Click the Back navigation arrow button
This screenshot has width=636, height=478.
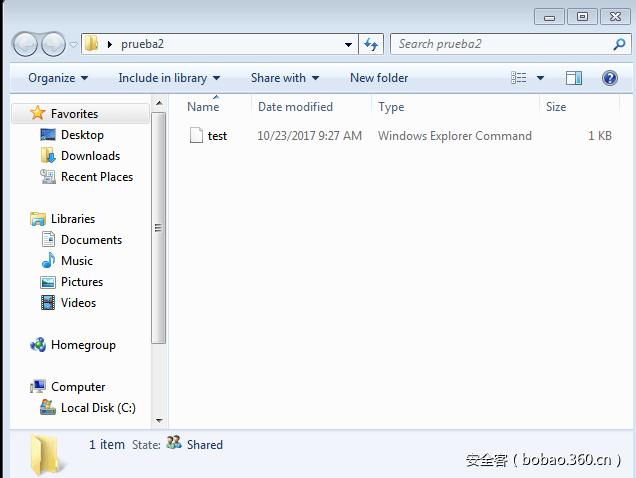(x=26, y=44)
